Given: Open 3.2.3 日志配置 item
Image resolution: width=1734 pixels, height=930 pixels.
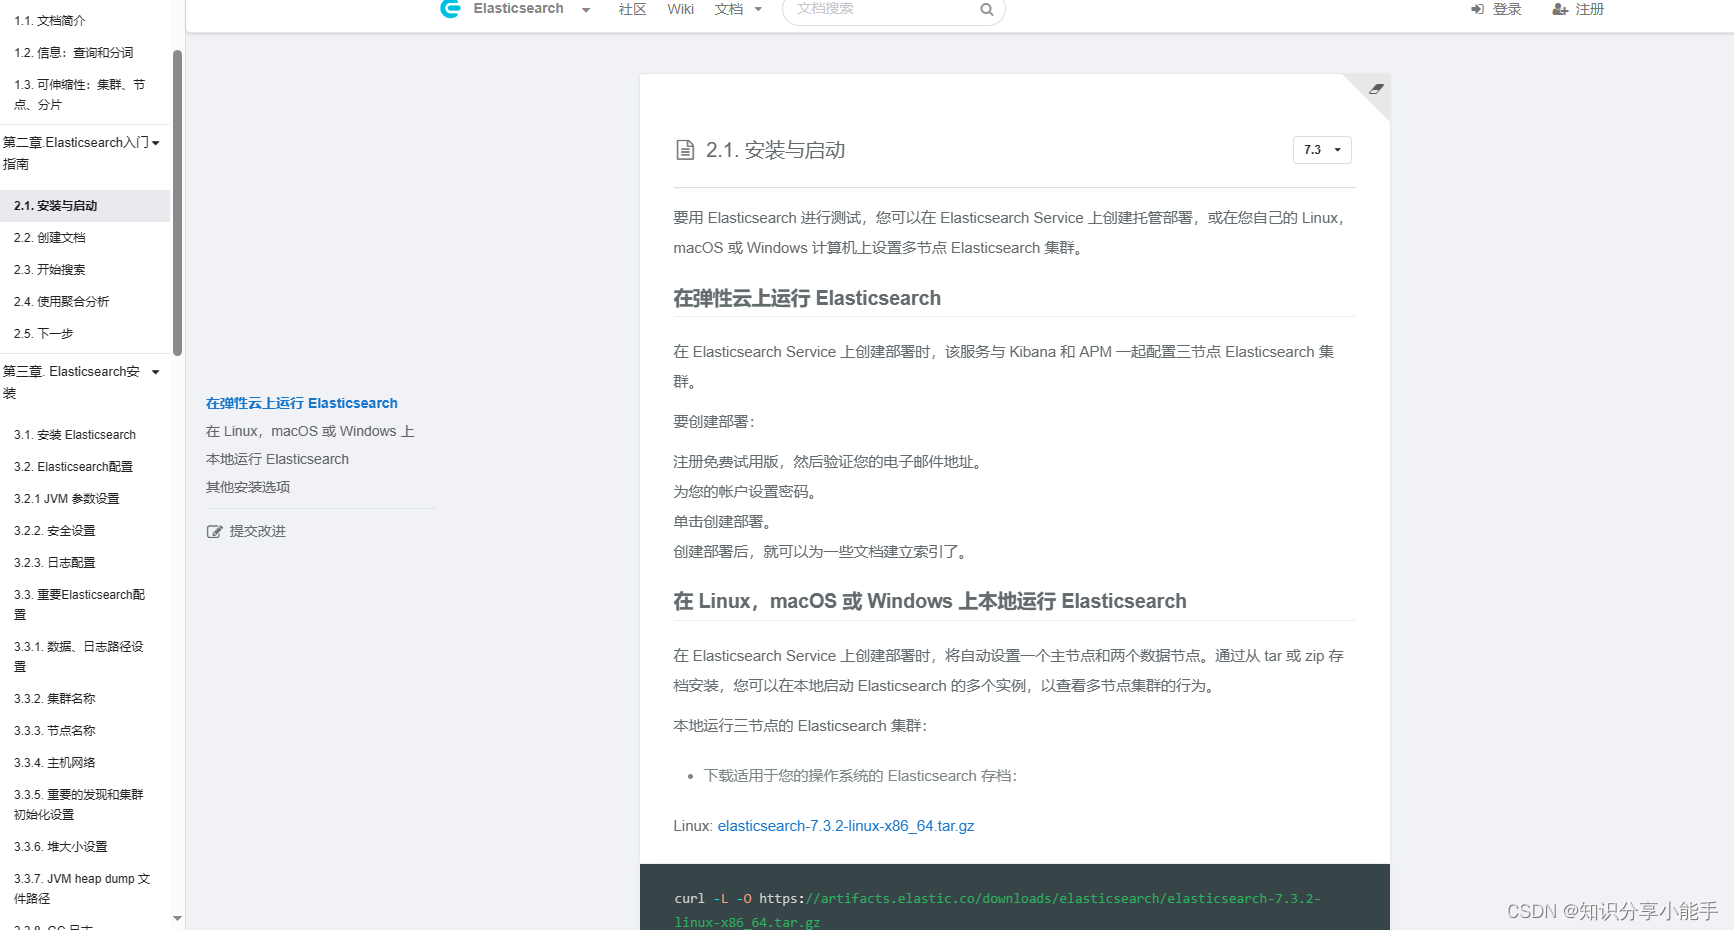Looking at the screenshot, I should (x=55, y=563).
